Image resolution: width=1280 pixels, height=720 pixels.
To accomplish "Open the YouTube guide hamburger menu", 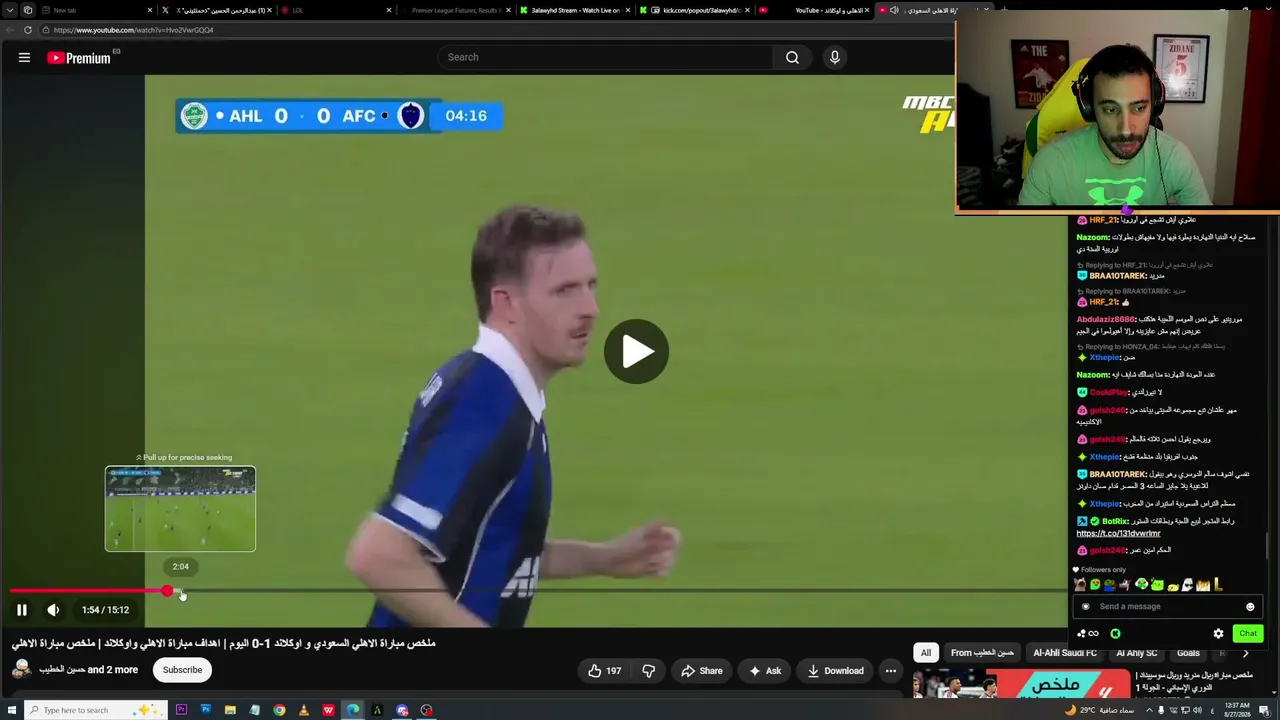I will click(x=24, y=57).
